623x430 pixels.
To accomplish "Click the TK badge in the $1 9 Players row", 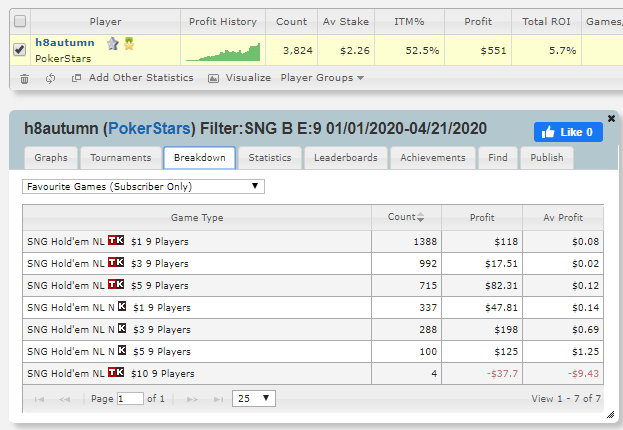I will pos(116,240).
